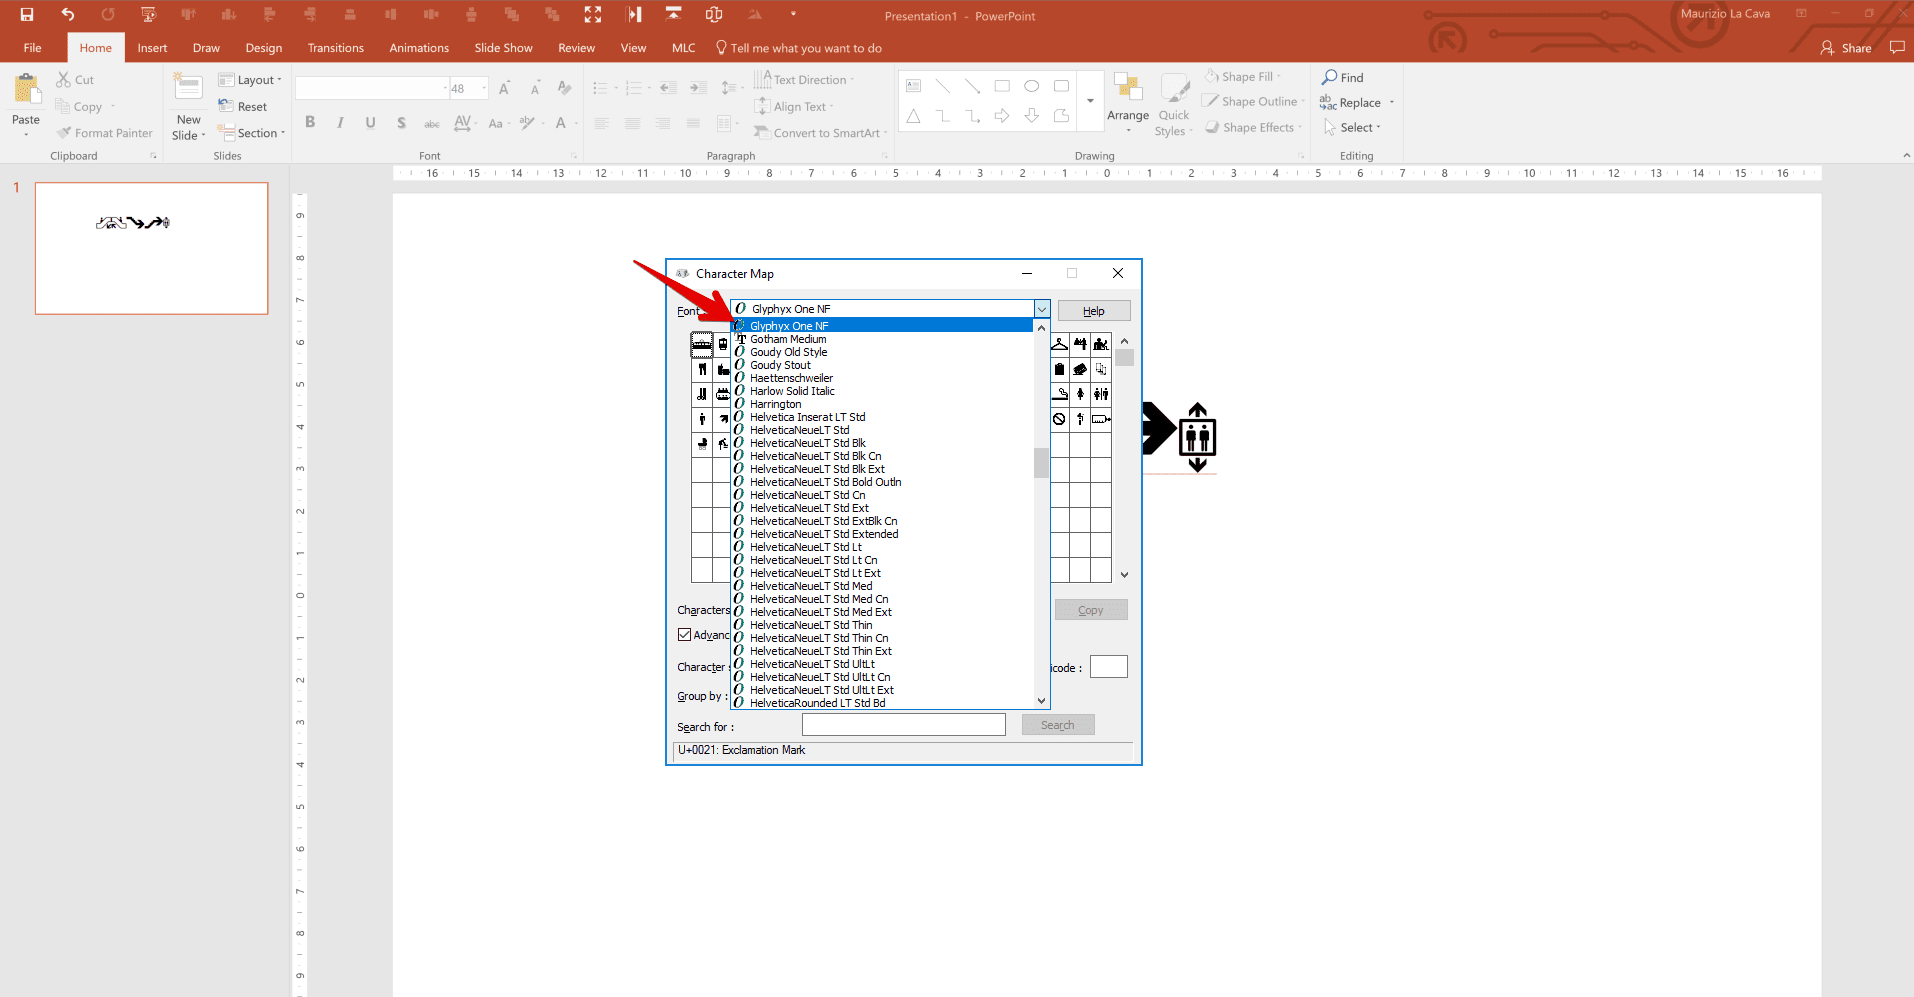Click inside the Search for field
The height and width of the screenshot is (997, 1914).
(903, 724)
